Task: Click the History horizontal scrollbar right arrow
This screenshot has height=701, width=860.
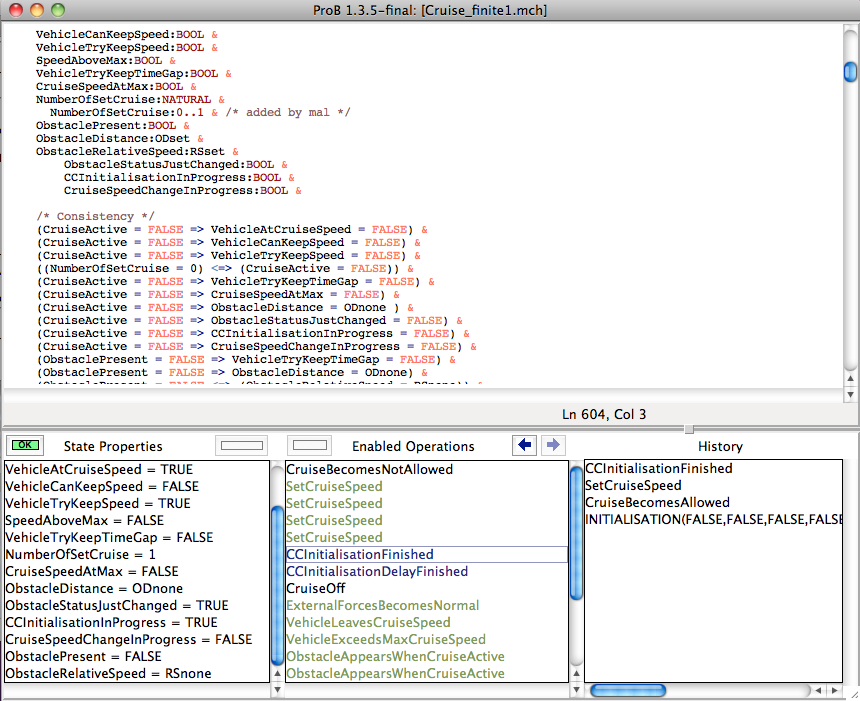Action: tap(836, 690)
